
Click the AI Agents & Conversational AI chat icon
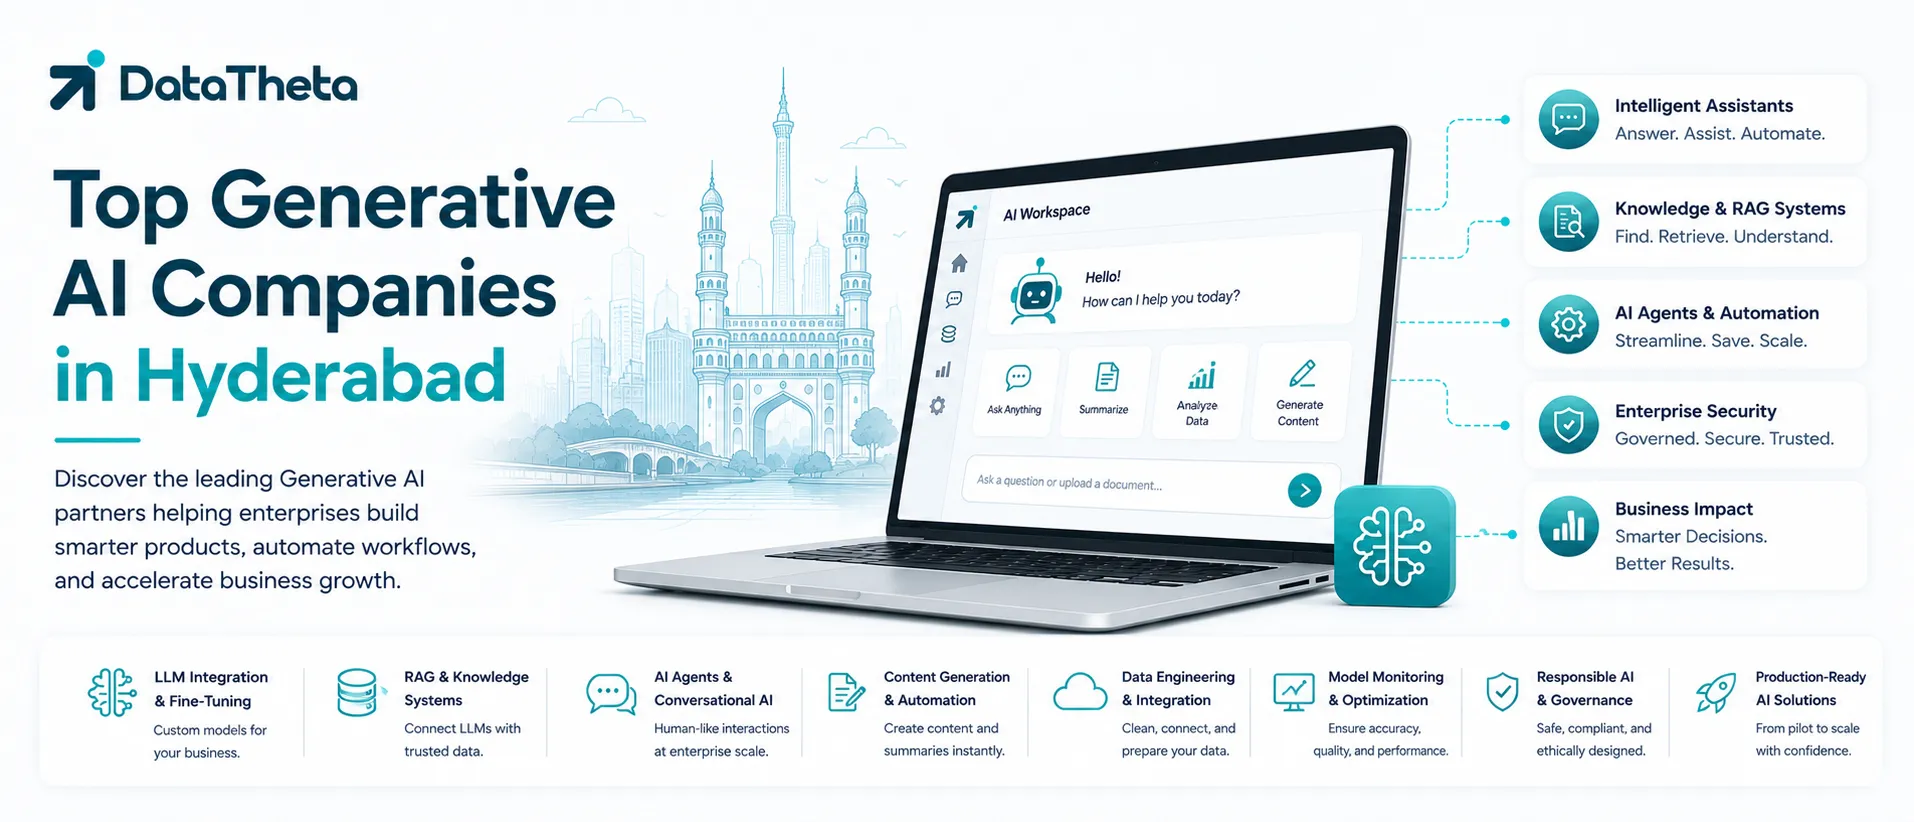611,694
